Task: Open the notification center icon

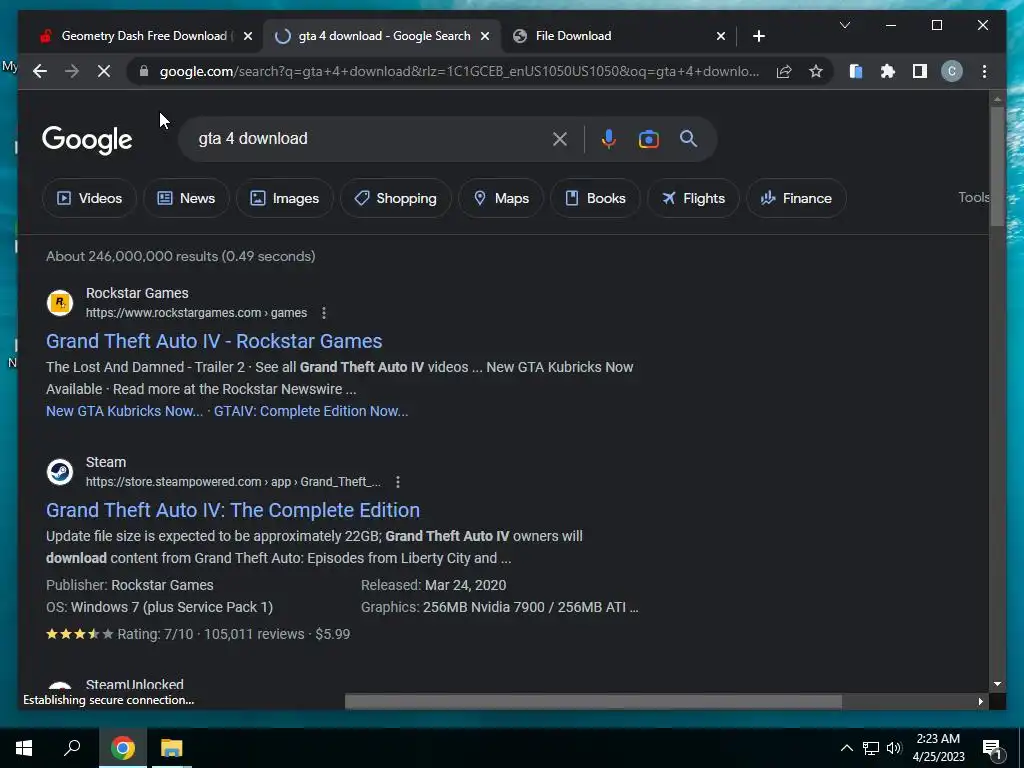Action: pos(993,748)
